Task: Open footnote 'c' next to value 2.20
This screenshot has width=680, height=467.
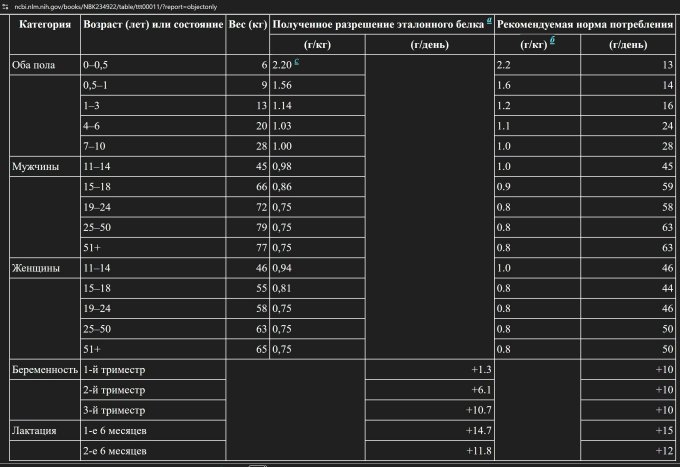Action: [x=297, y=62]
